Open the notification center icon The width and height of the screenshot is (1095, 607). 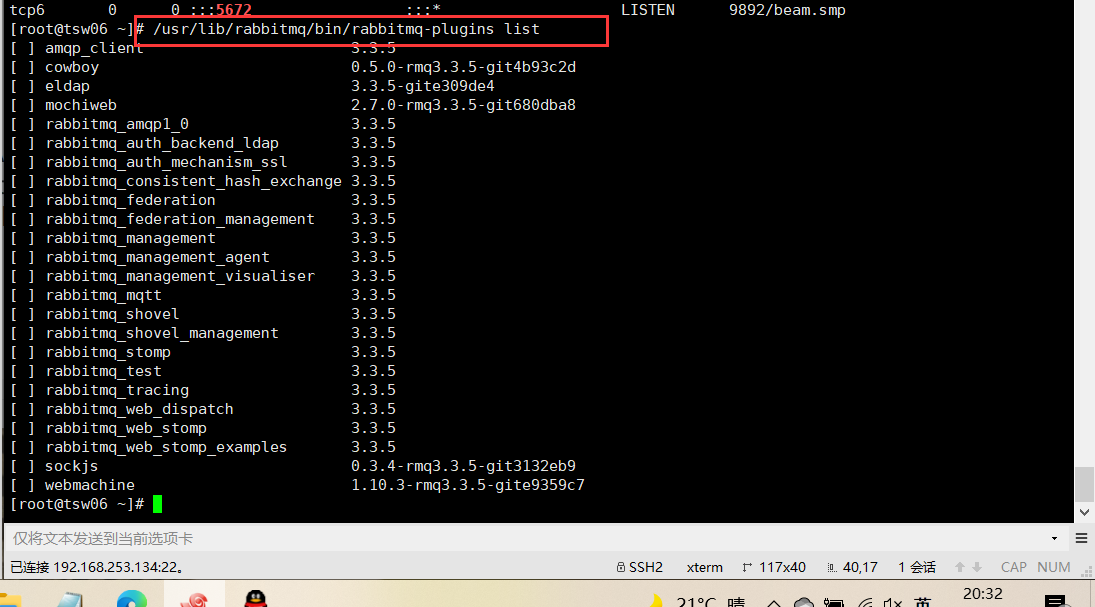[x=1055, y=601]
